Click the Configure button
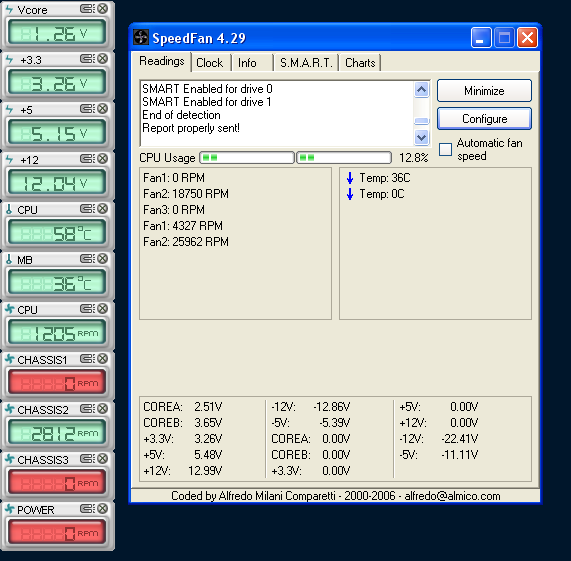The width and height of the screenshot is (571, 561). 484,119
